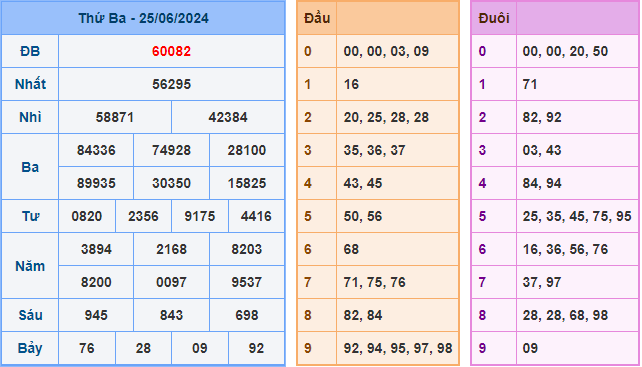Click Đuôi row '16, 36, 56, 76'
Viewport: 642px width, 367px height.
click(x=565, y=249)
